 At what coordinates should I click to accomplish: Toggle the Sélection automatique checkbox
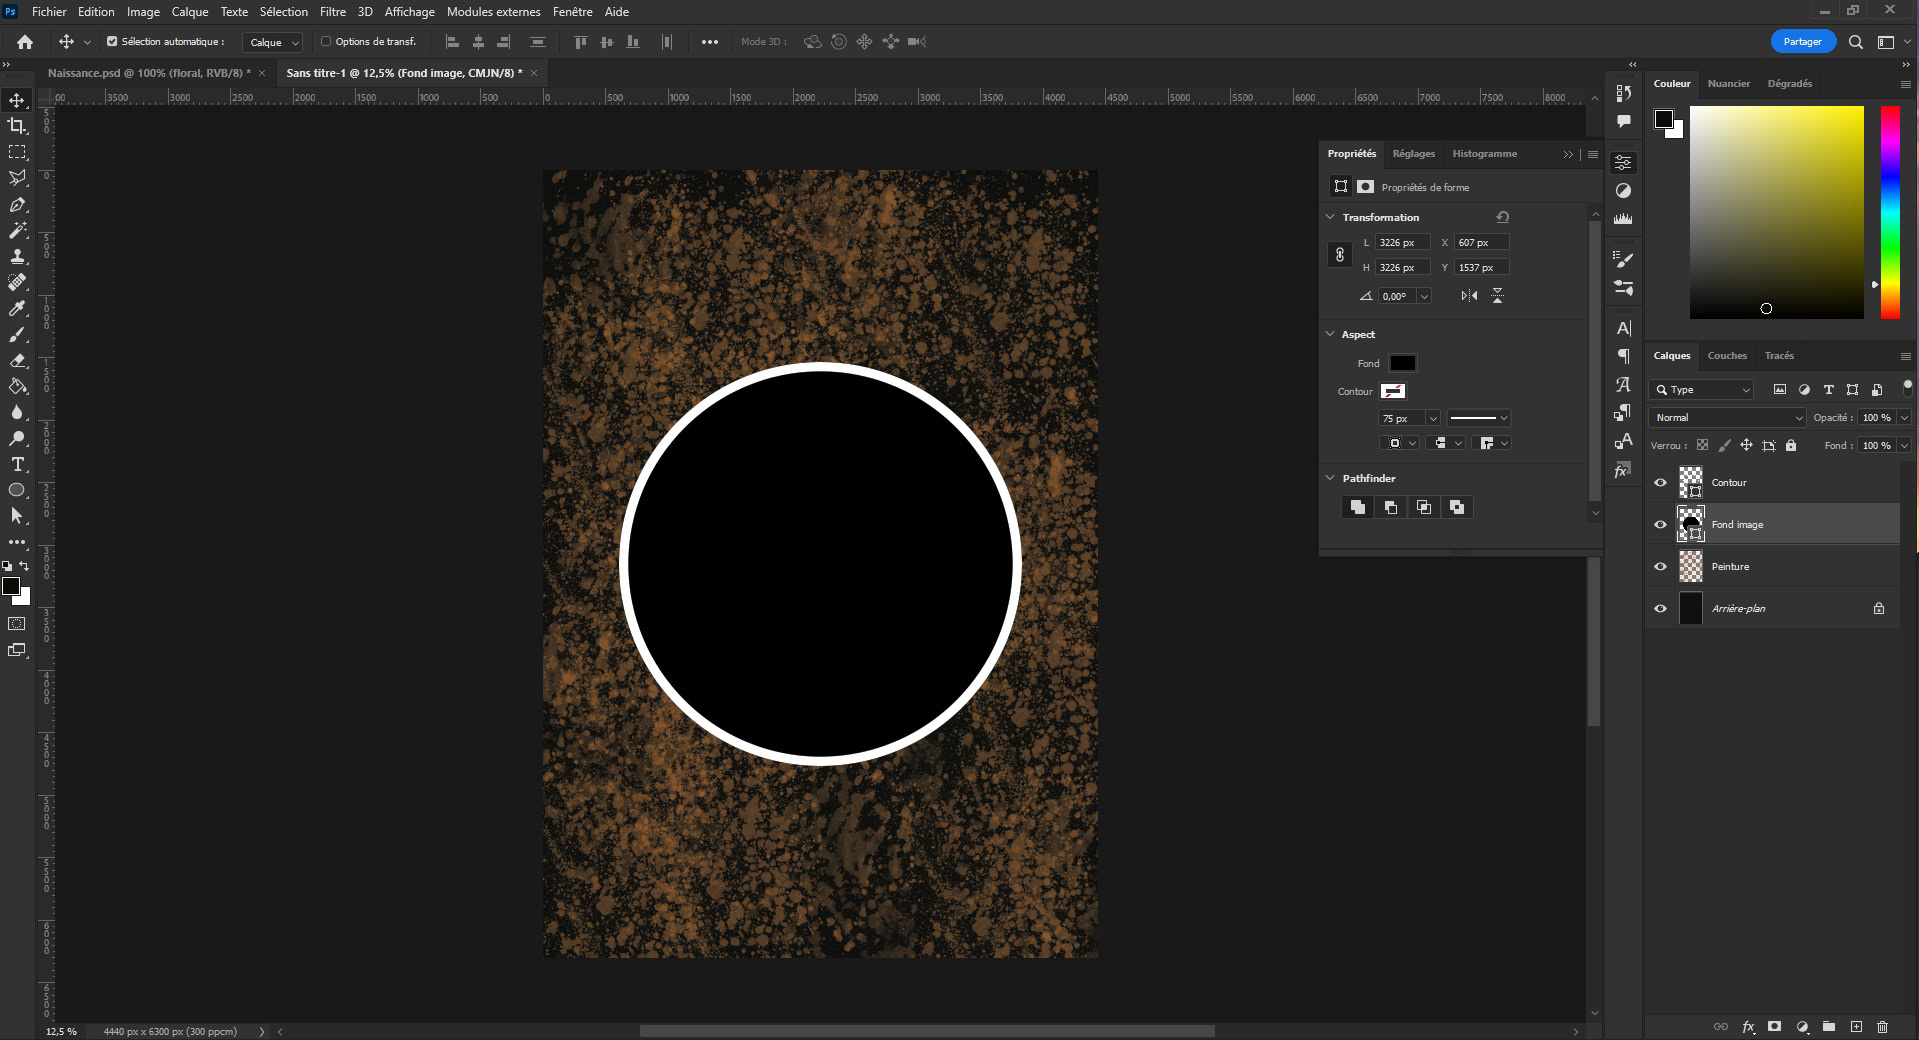(112, 42)
